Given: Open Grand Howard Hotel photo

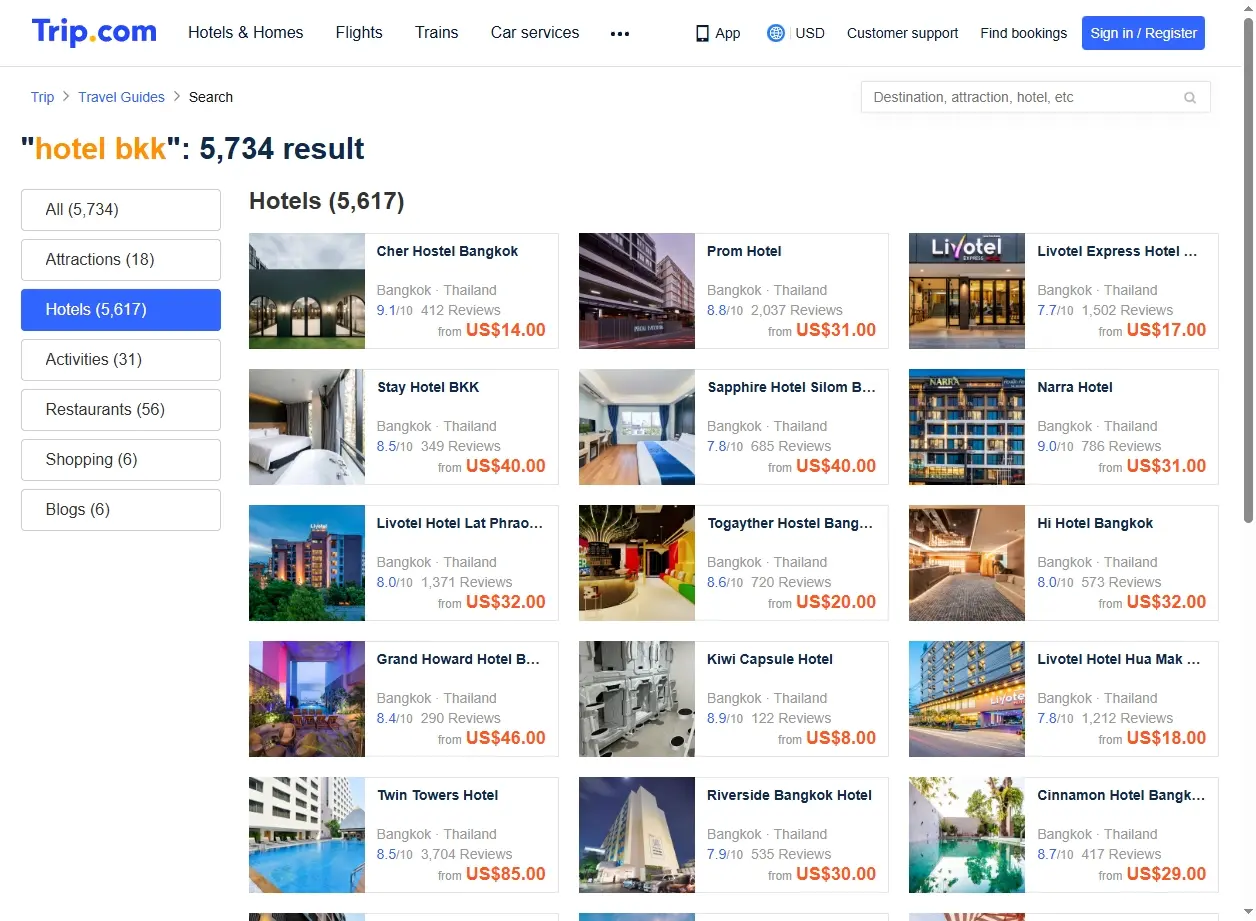Looking at the screenshot, I should pos(307,699).
